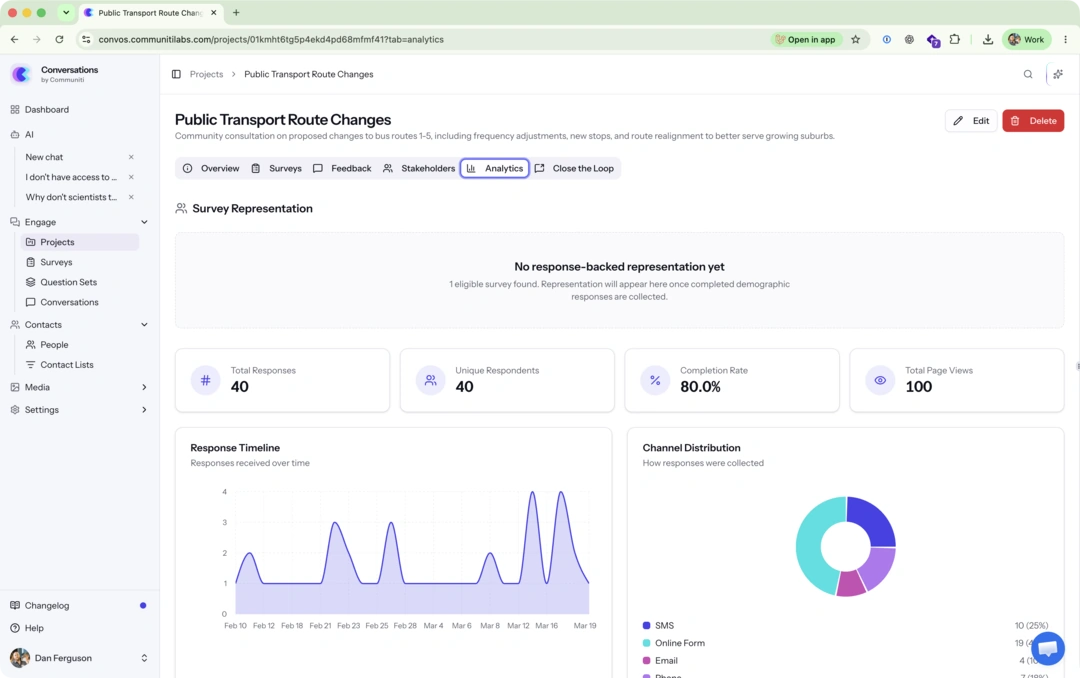The width and height of the screenshot is (1080, 678).
Task: Reload the page
Action: [x=59, y=39]
